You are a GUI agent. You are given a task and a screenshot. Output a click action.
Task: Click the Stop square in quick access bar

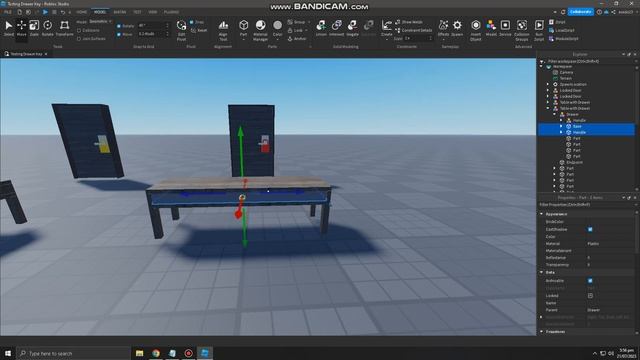pyautogui.click(x=54, y=12)
